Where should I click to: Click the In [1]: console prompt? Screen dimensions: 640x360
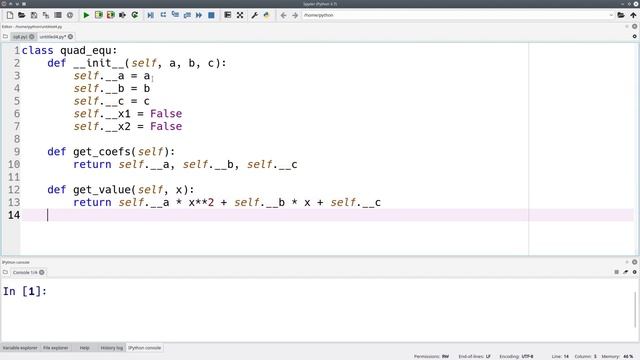click(x=25, y=291)
